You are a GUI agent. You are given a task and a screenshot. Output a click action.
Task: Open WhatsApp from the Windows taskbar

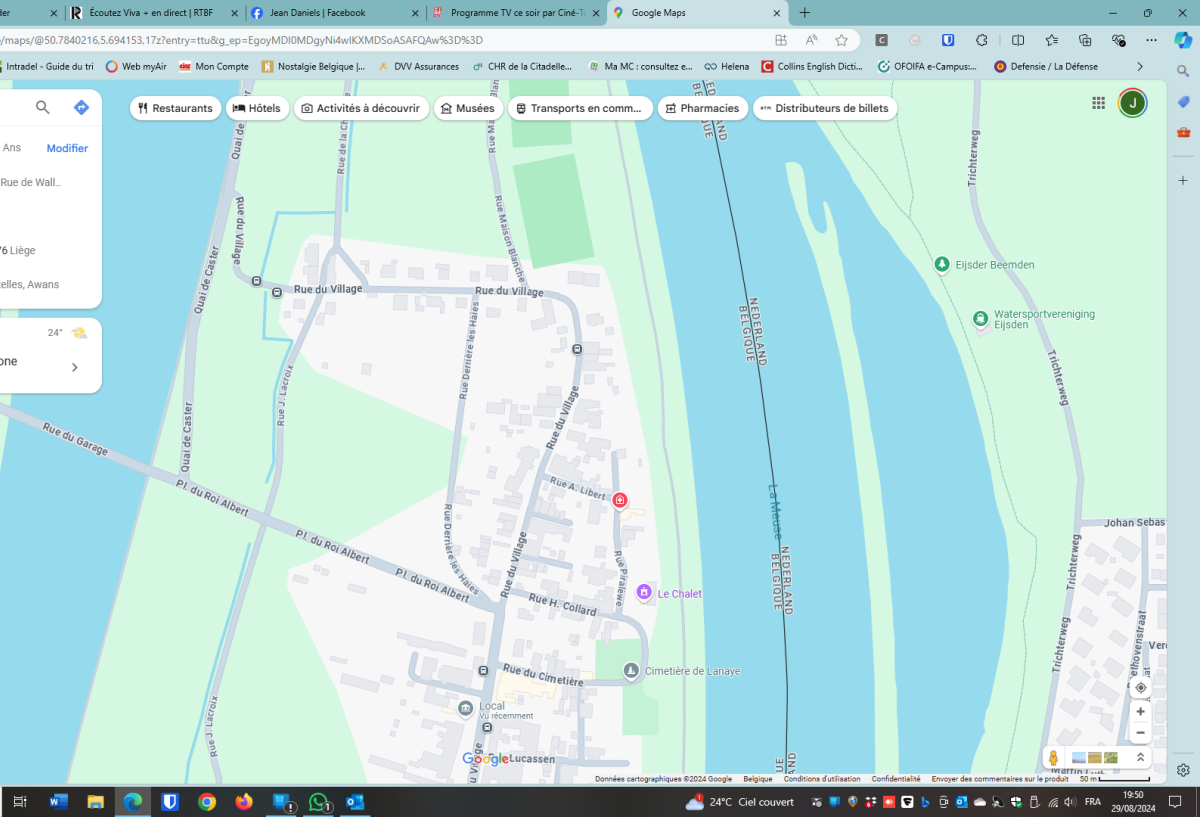pyautogui.click(x=319, y=802)
